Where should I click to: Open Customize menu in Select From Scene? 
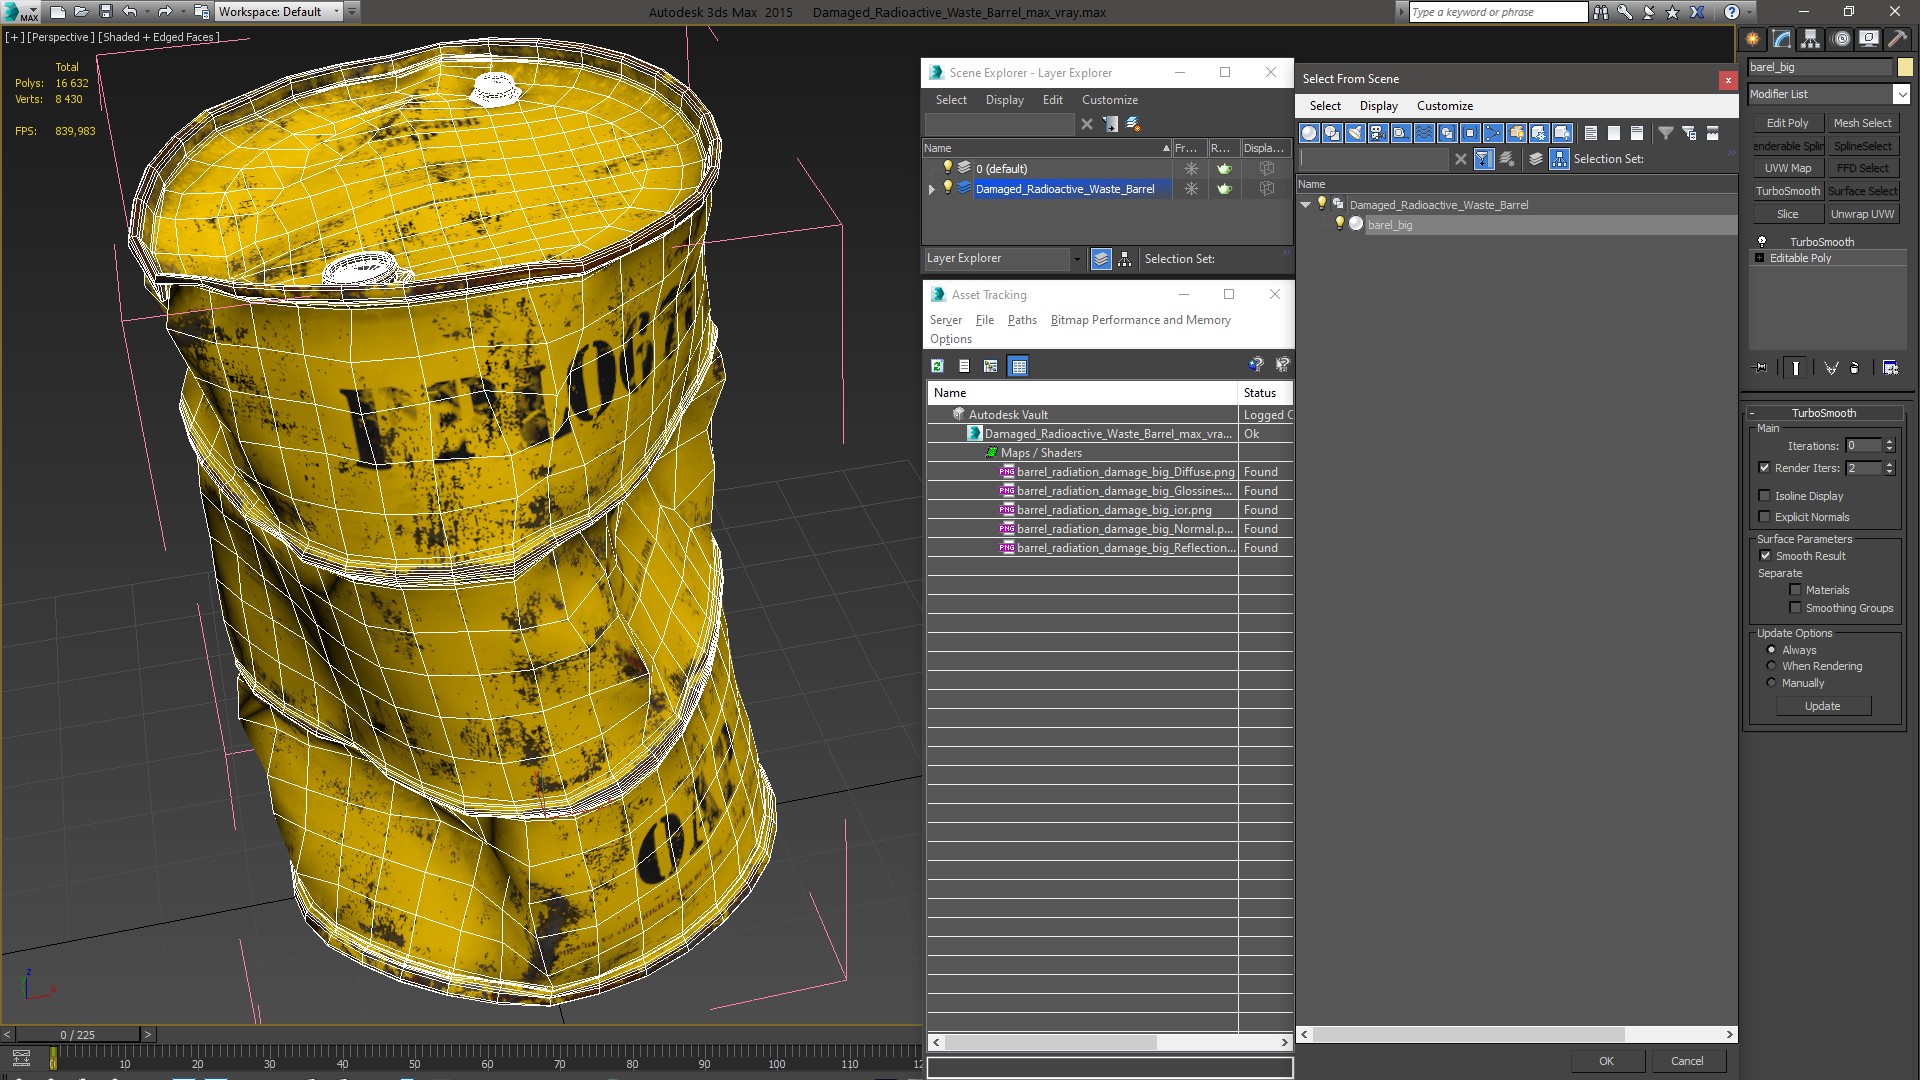[x=1444, y=106]
